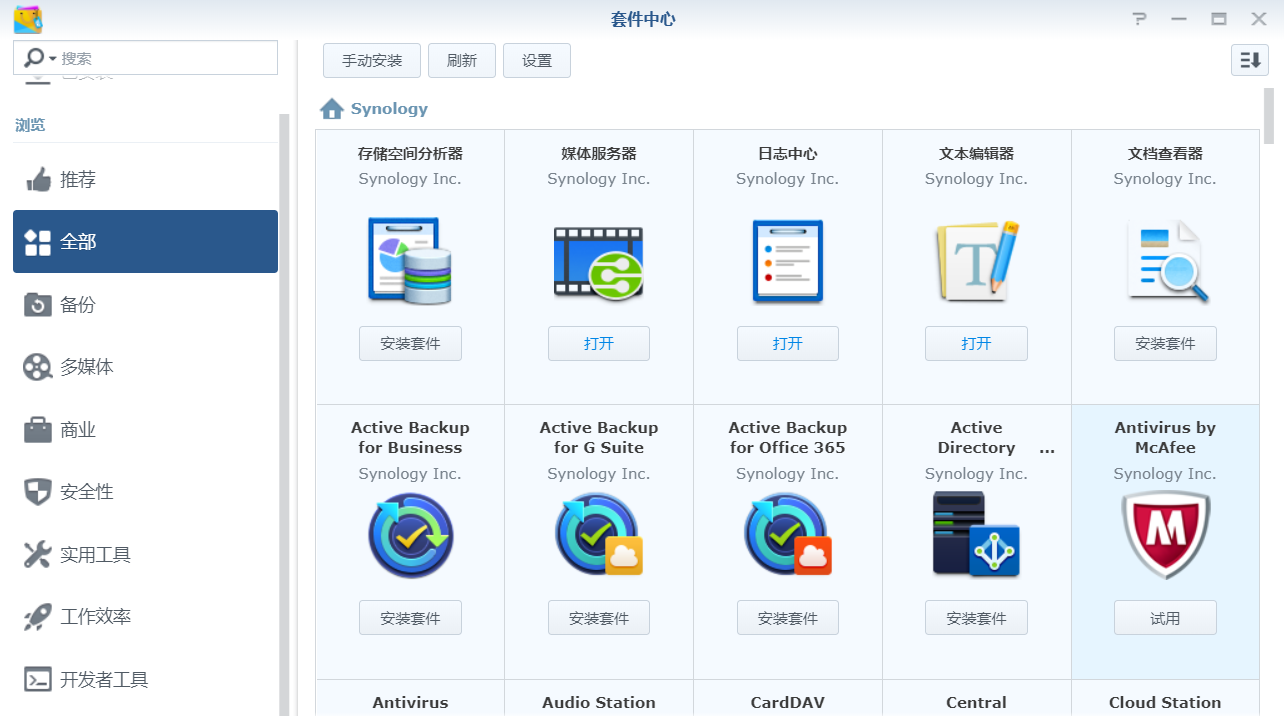The width and height of the screenshot is (1284, 716).
Task: Click the 媒体服务器 package title
Action: [598, 154]
